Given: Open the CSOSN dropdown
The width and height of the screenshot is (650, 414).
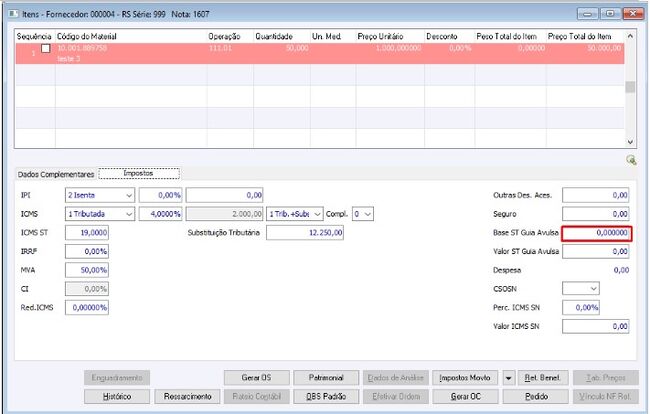Looking at the screenshot, I should [581, 288].
